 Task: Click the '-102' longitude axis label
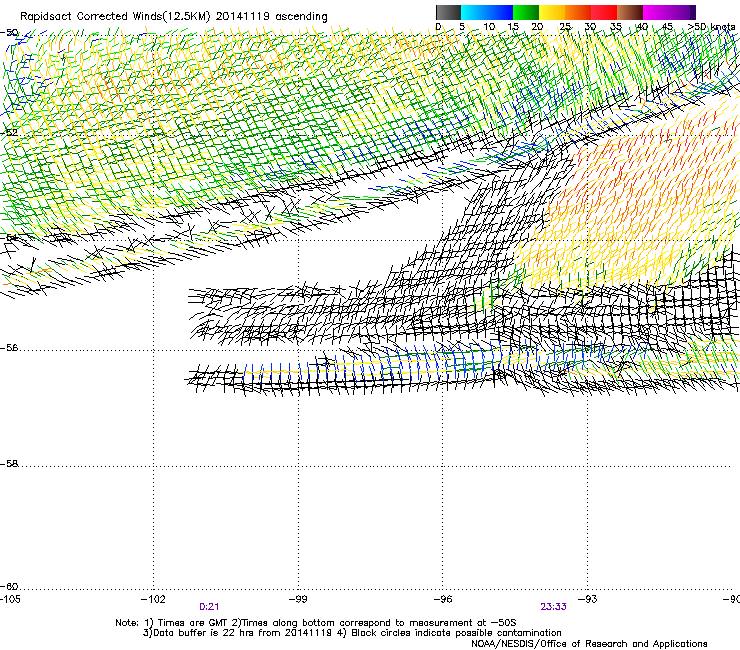[153, 599]
